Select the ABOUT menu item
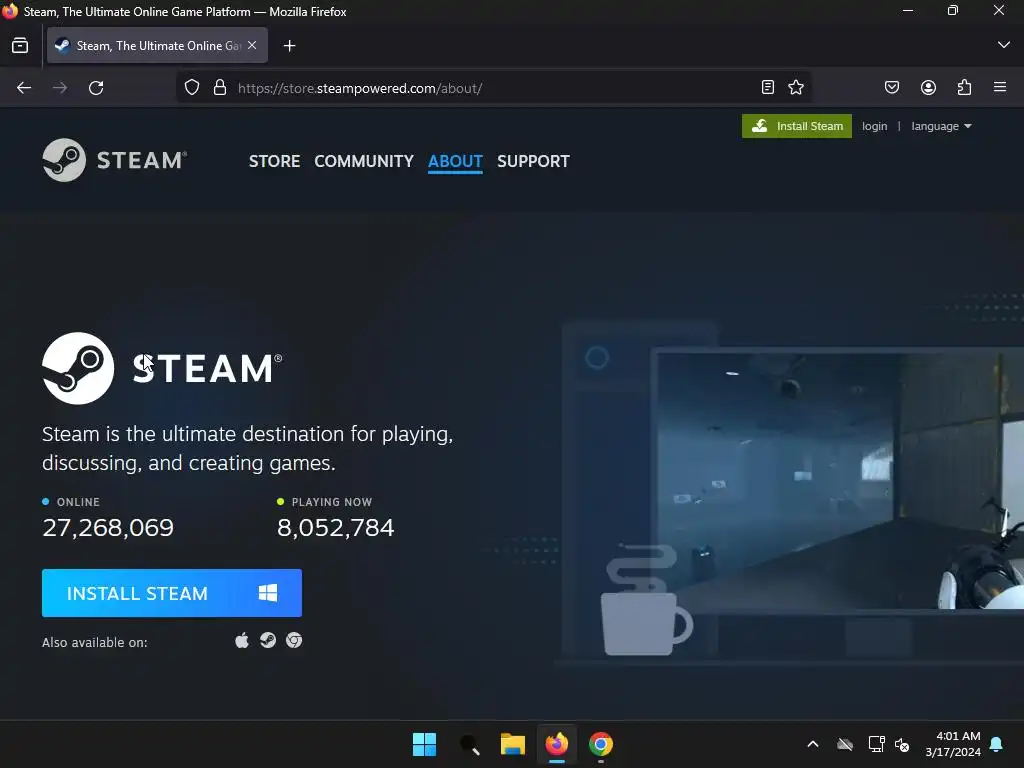This screenshot has height=768, width=1024. coord(455,161)
